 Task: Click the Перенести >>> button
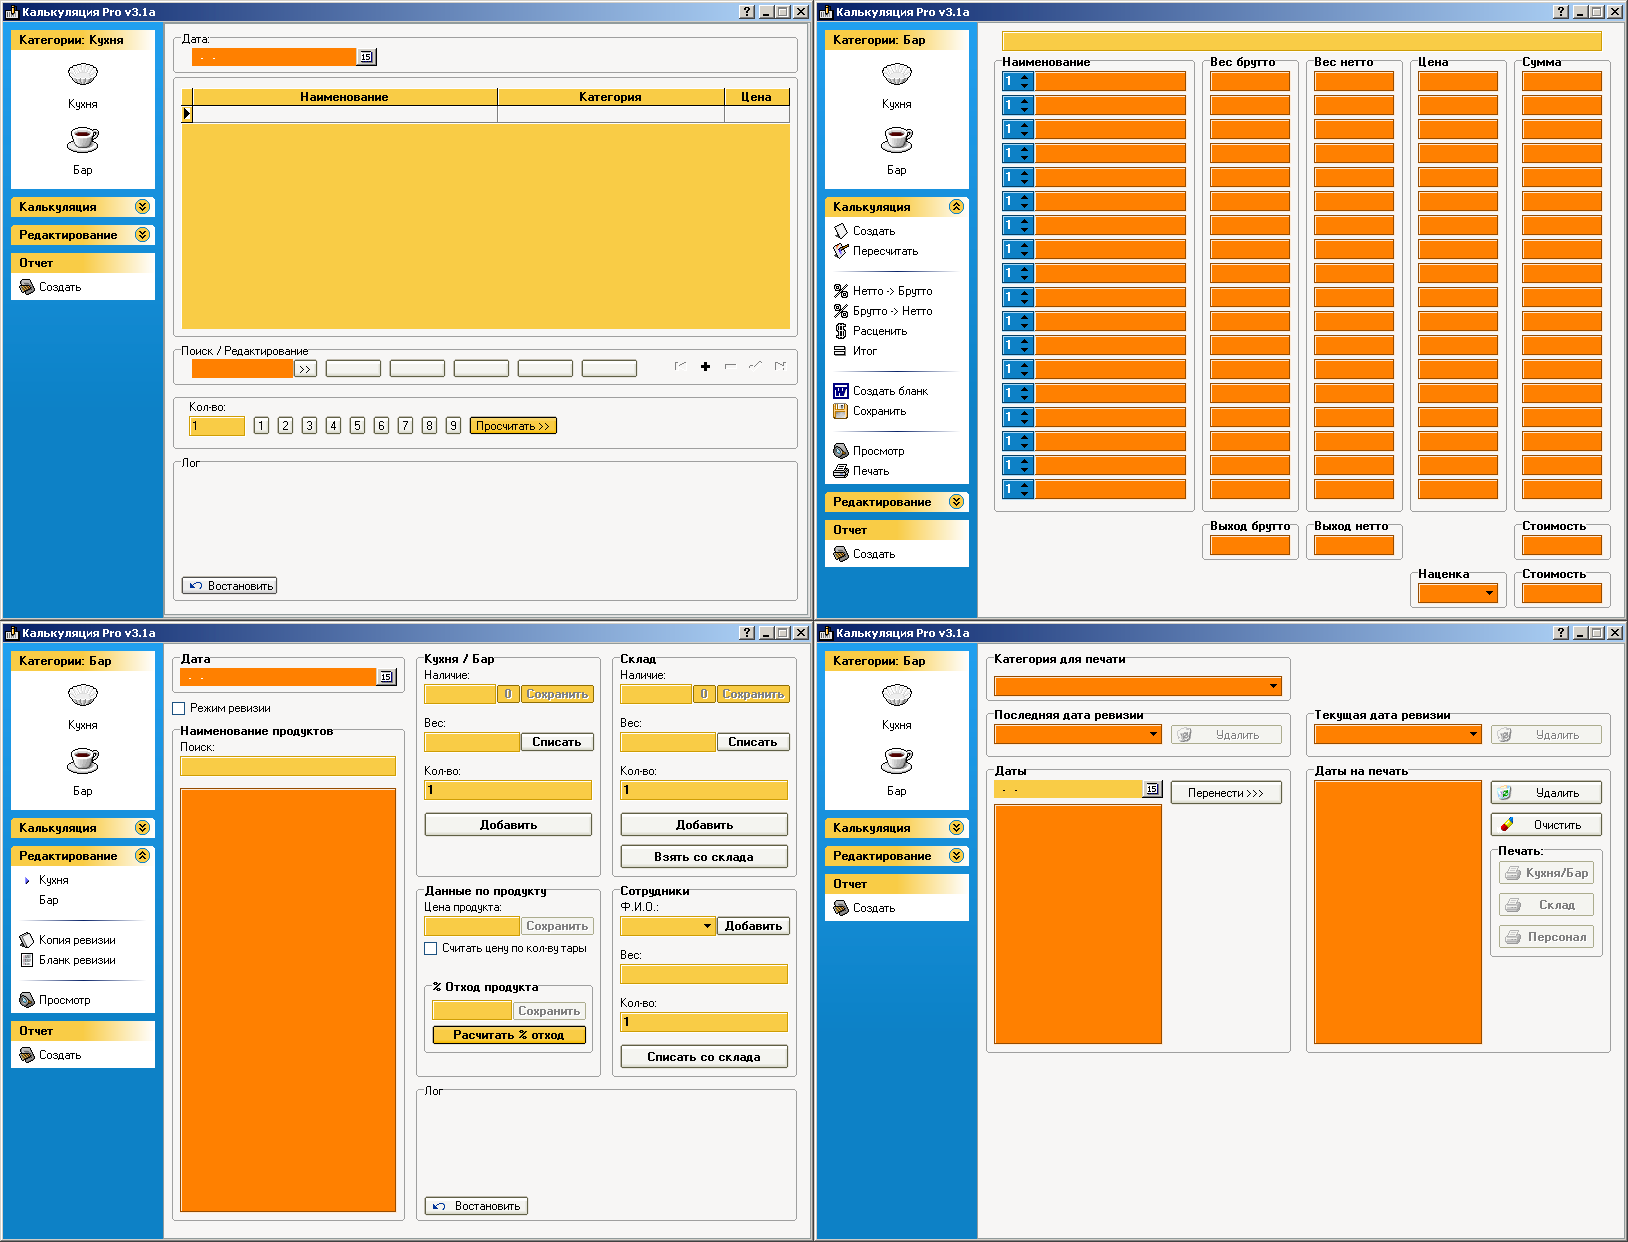[1225, 793]
